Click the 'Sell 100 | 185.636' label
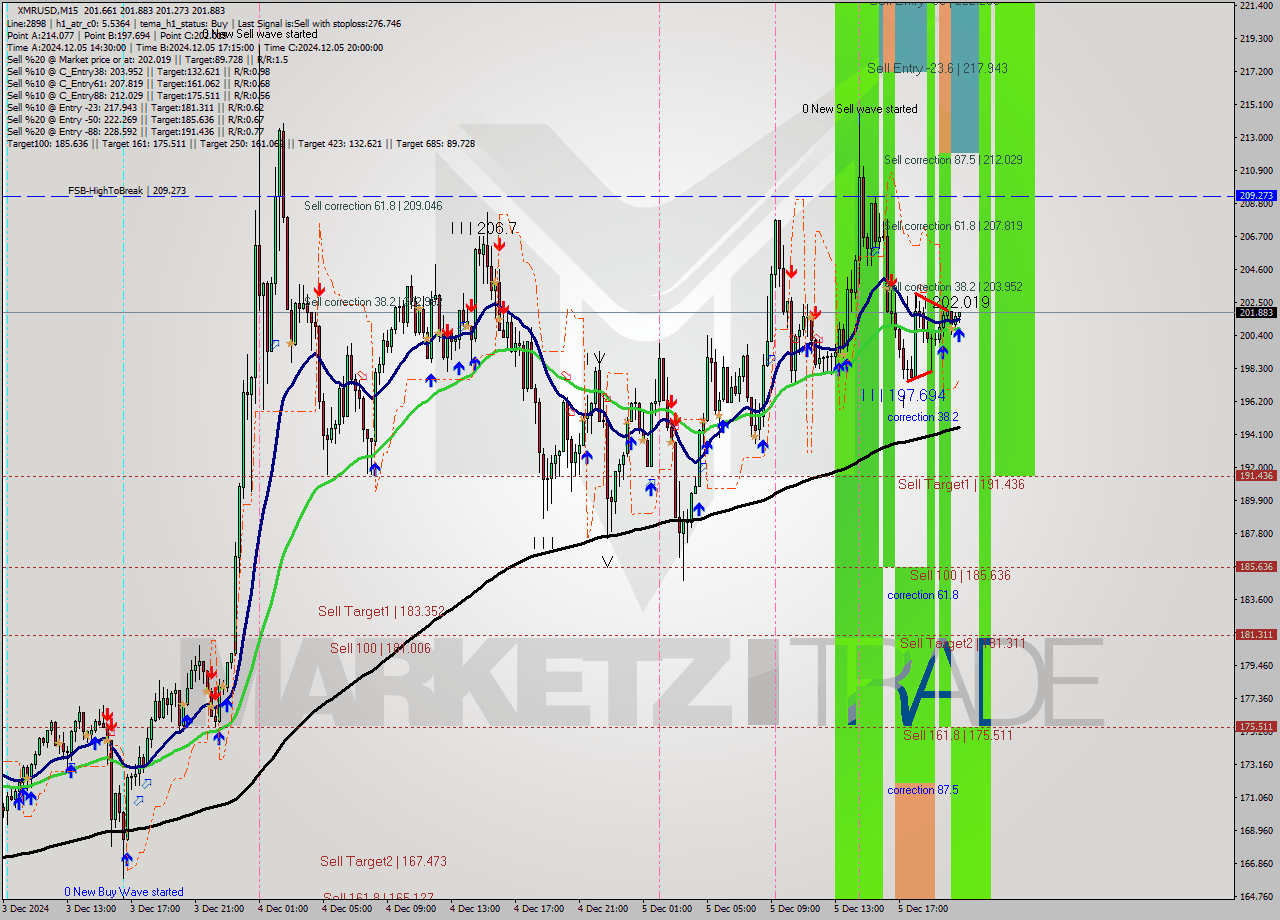Viewport: 1280px width, 920px height. pyautogui.click(x=960, y=575)
